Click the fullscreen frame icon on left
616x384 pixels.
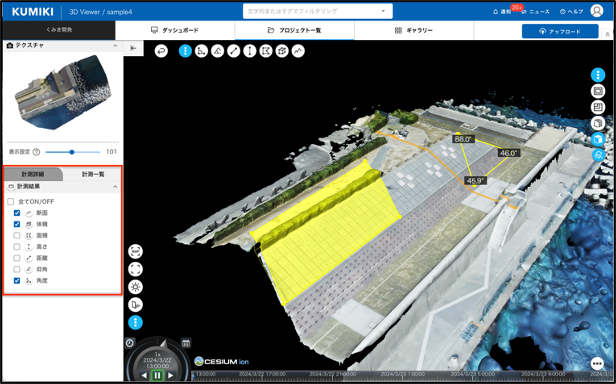(x=136, y=269)
